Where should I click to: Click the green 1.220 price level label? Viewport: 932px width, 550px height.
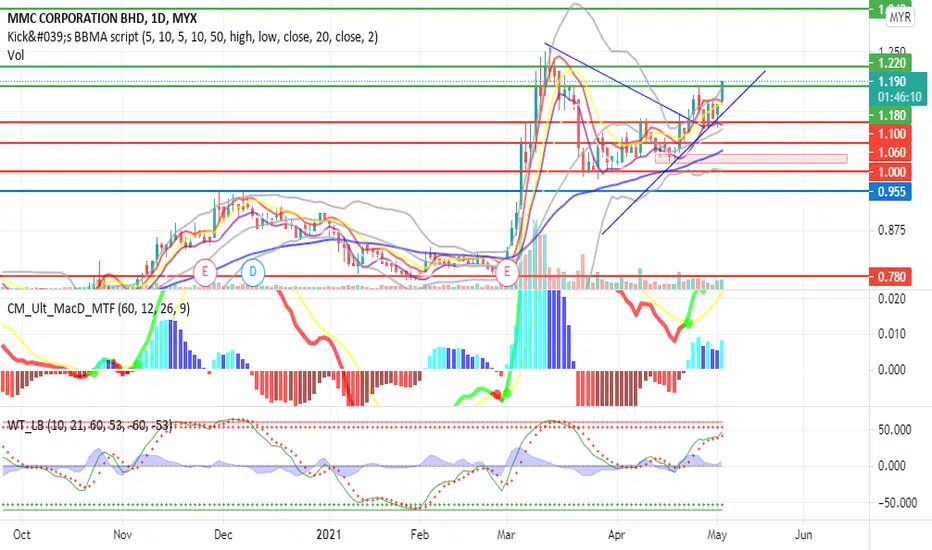pos(890,63)
